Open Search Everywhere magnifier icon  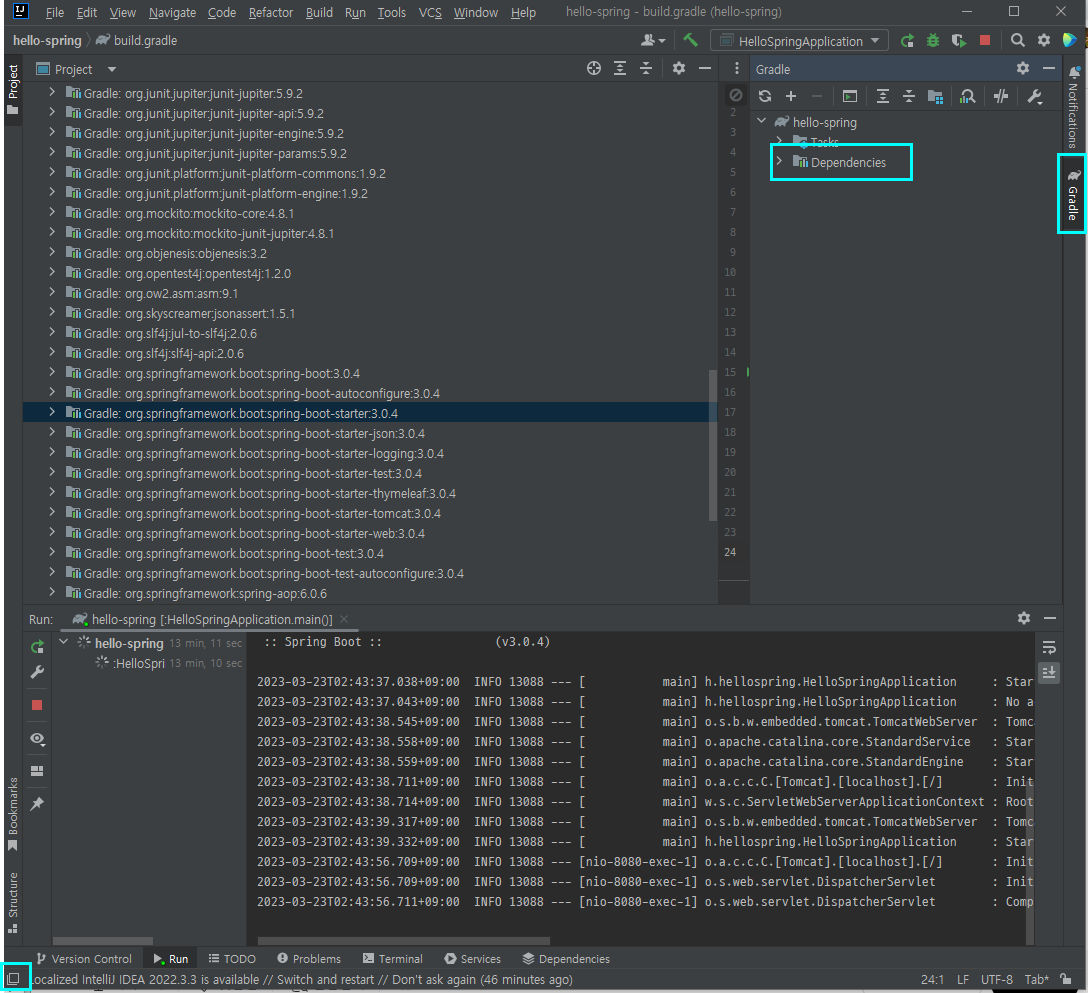1017,40
